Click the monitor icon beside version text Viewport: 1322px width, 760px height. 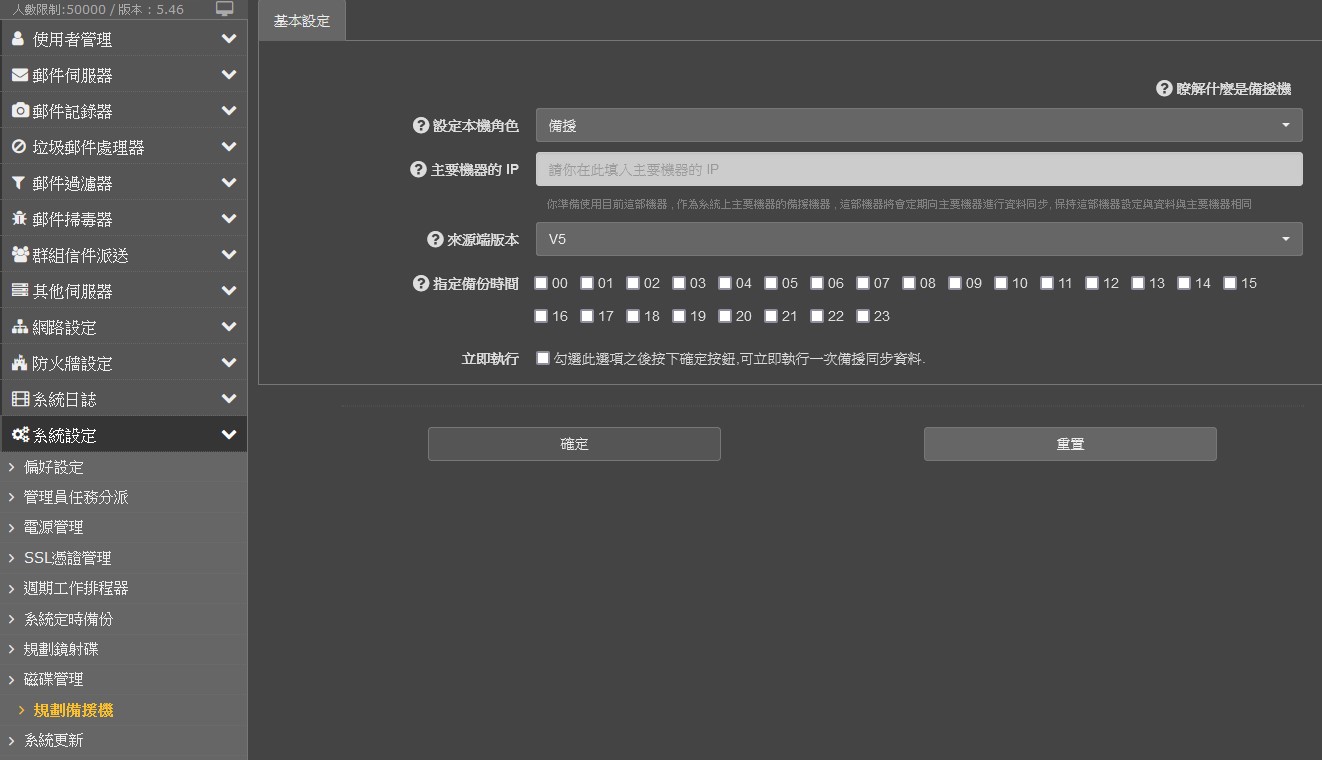(x=225, y=9)
